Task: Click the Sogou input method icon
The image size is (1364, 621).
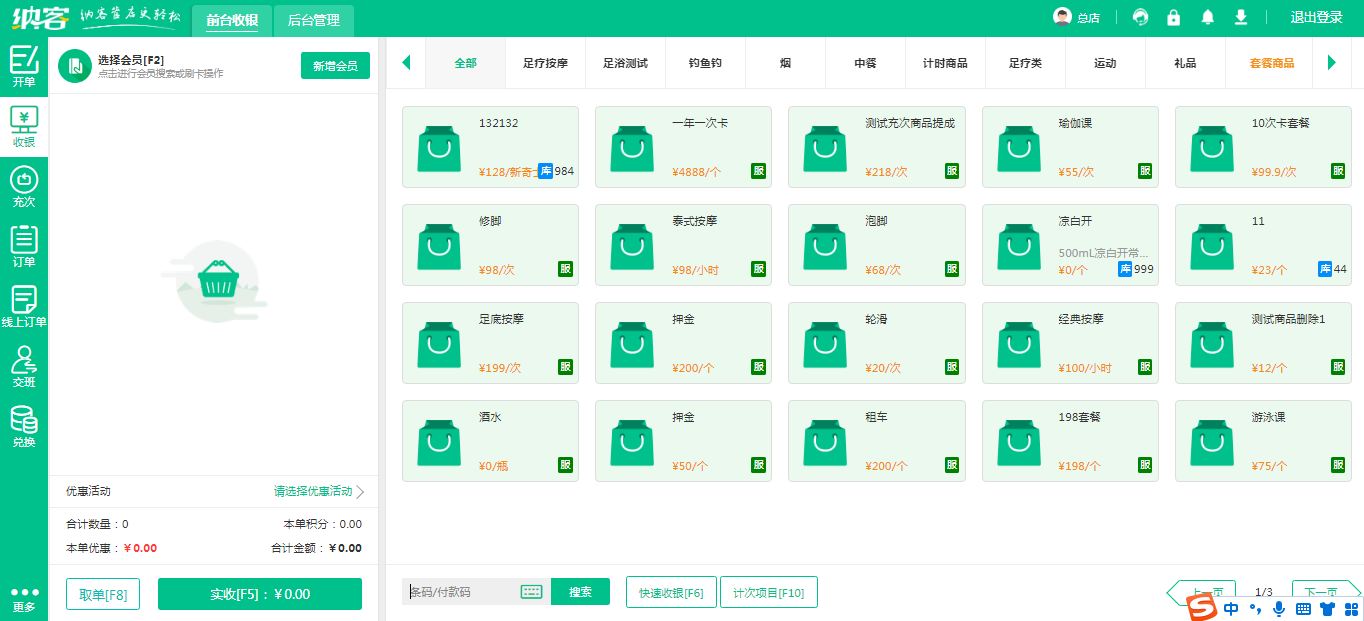Action: pyautogui.click(x=1201, y=607)
